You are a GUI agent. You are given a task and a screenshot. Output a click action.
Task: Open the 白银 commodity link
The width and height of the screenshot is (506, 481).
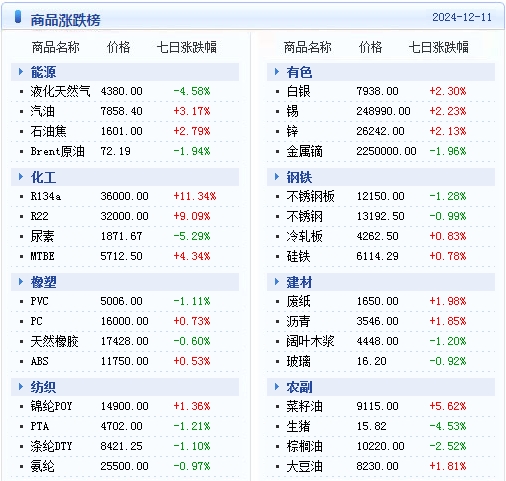(x=298, y=91)
